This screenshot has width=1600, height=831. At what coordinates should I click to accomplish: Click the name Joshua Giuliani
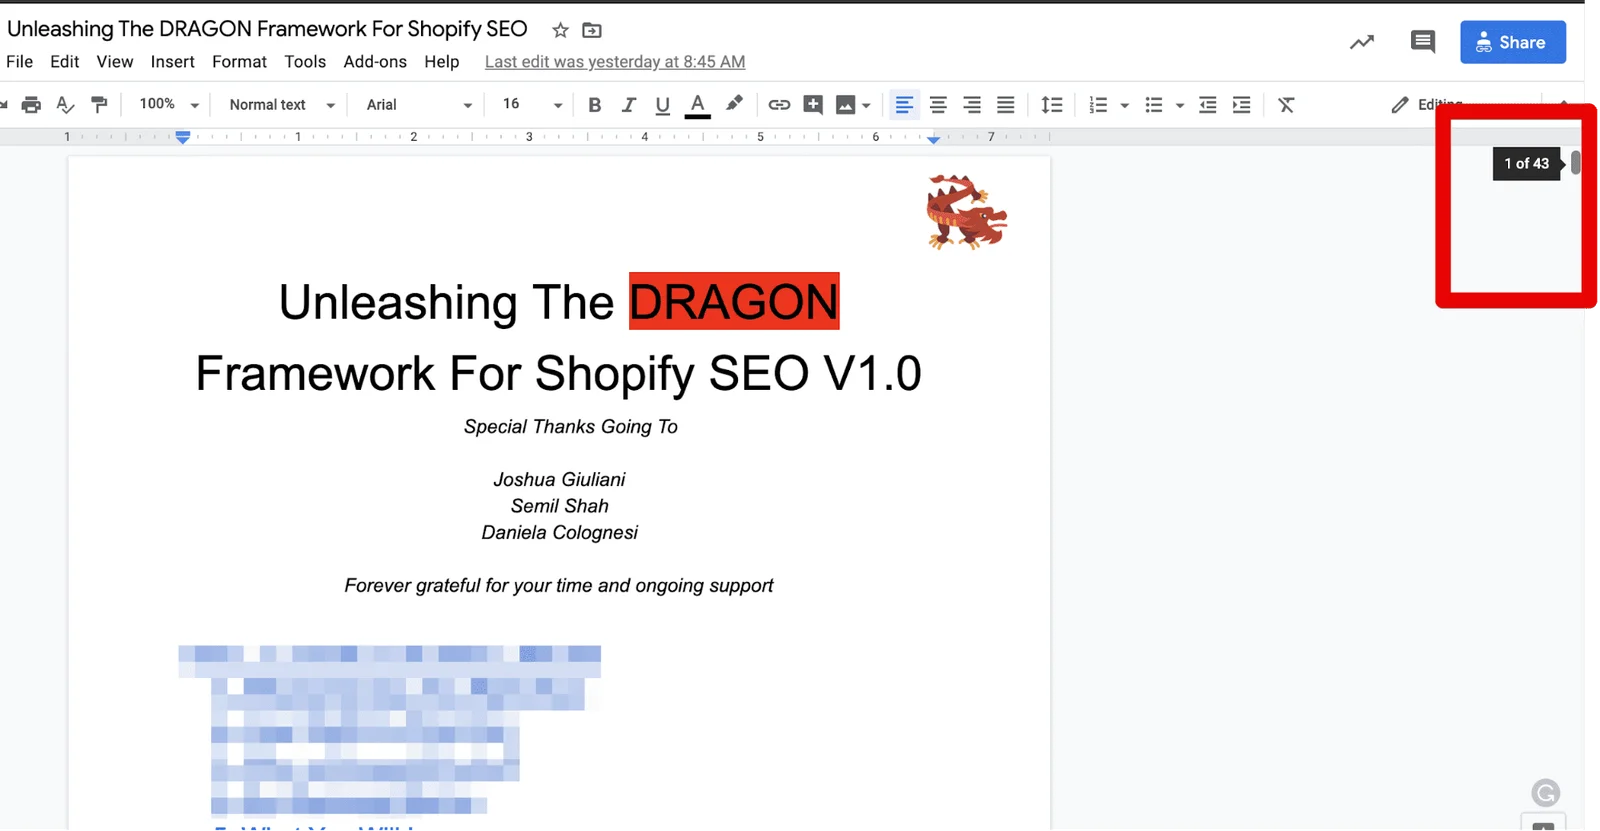click(x=559, y=480)
